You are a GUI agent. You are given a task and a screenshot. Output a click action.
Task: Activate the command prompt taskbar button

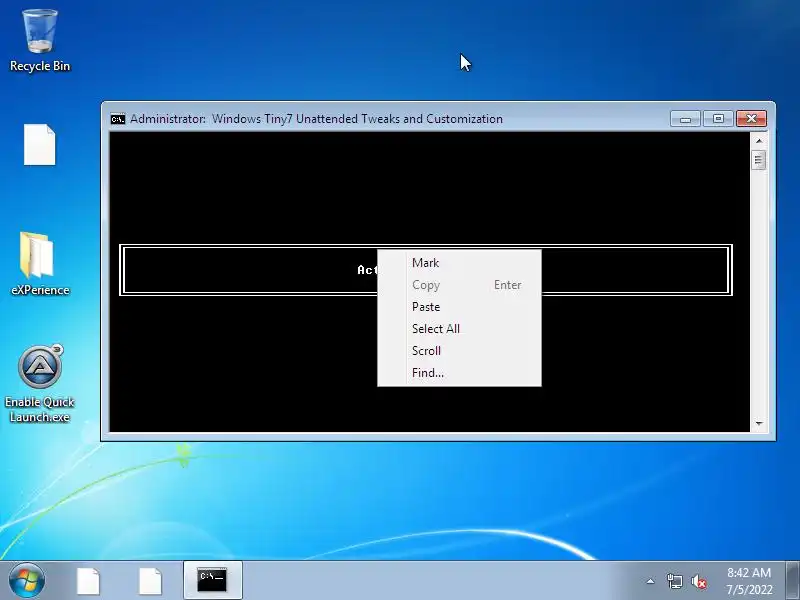pyautogui.click(x=212, y=581)
